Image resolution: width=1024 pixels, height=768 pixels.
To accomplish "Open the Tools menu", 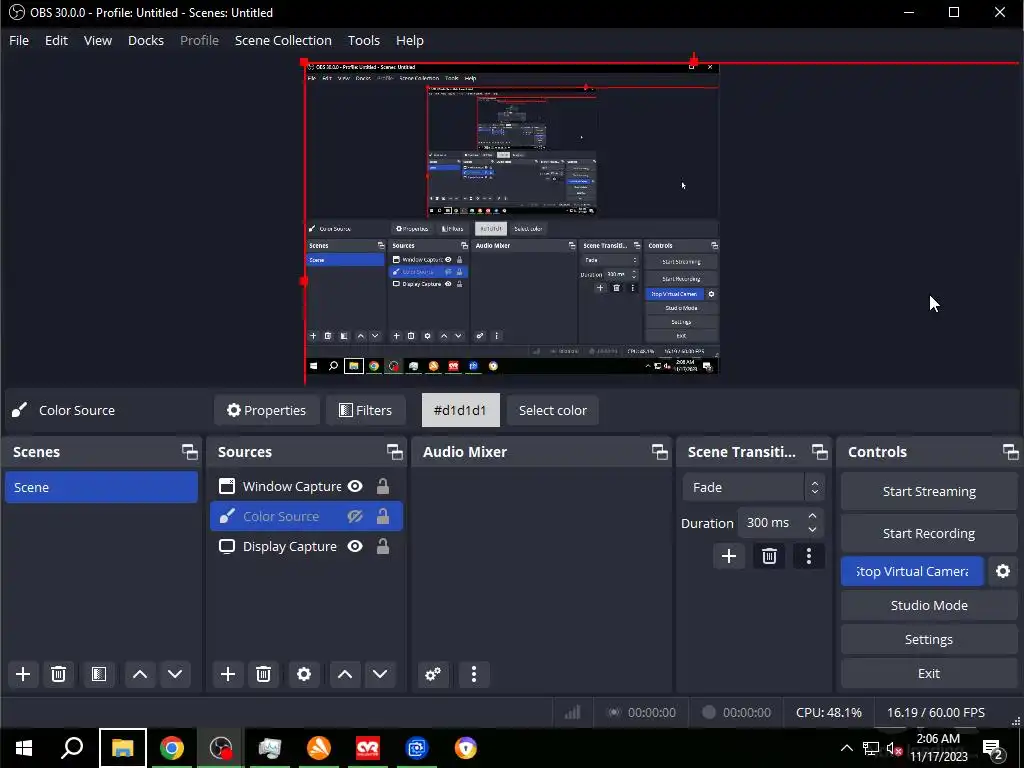I will pos(364,40).
